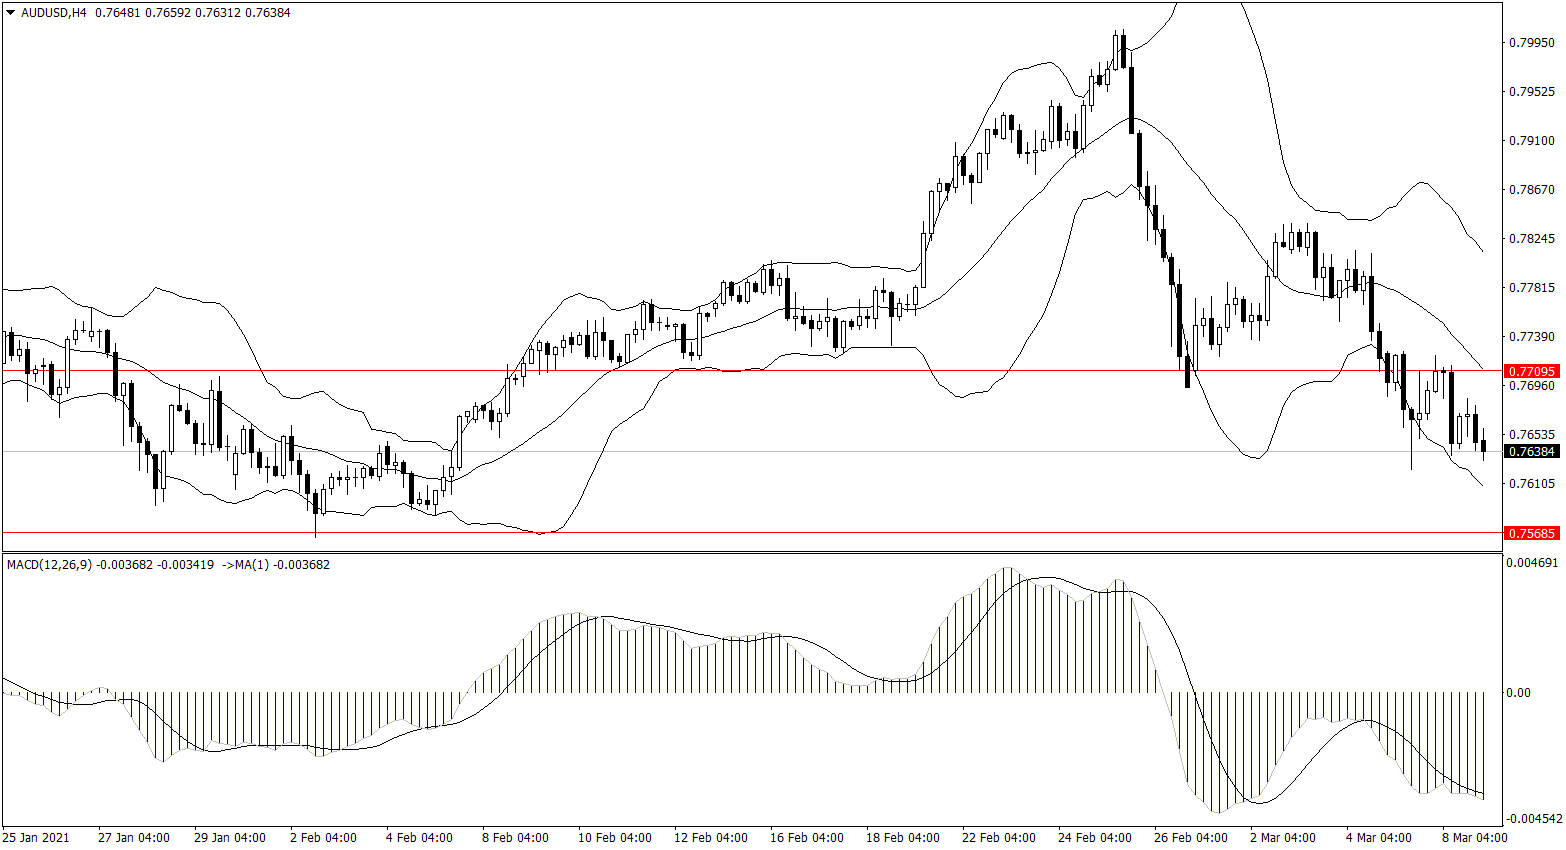Click the small triangle beside AUDUSD,H4

(11, 13)
